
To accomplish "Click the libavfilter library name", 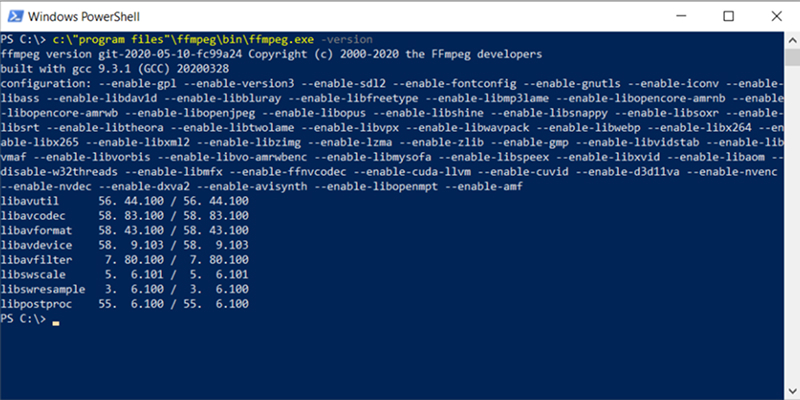I will tap(37, 260).
